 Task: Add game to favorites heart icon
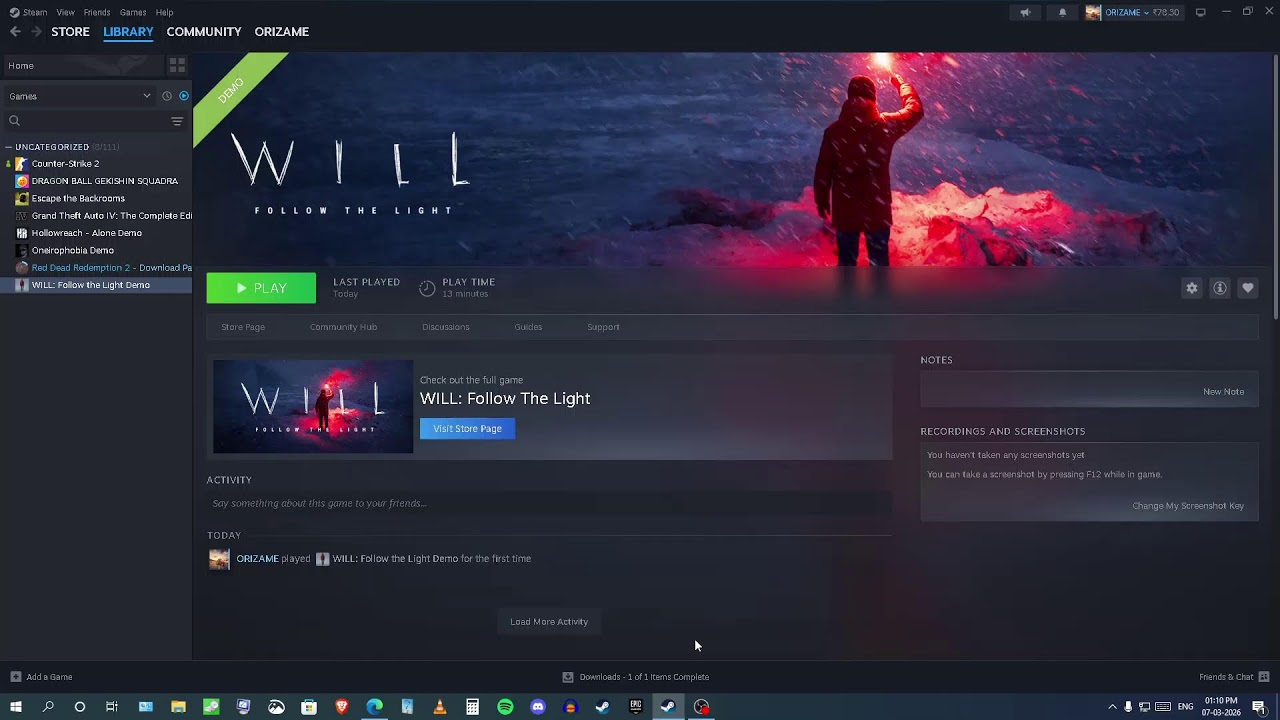tap(1248, 288)
